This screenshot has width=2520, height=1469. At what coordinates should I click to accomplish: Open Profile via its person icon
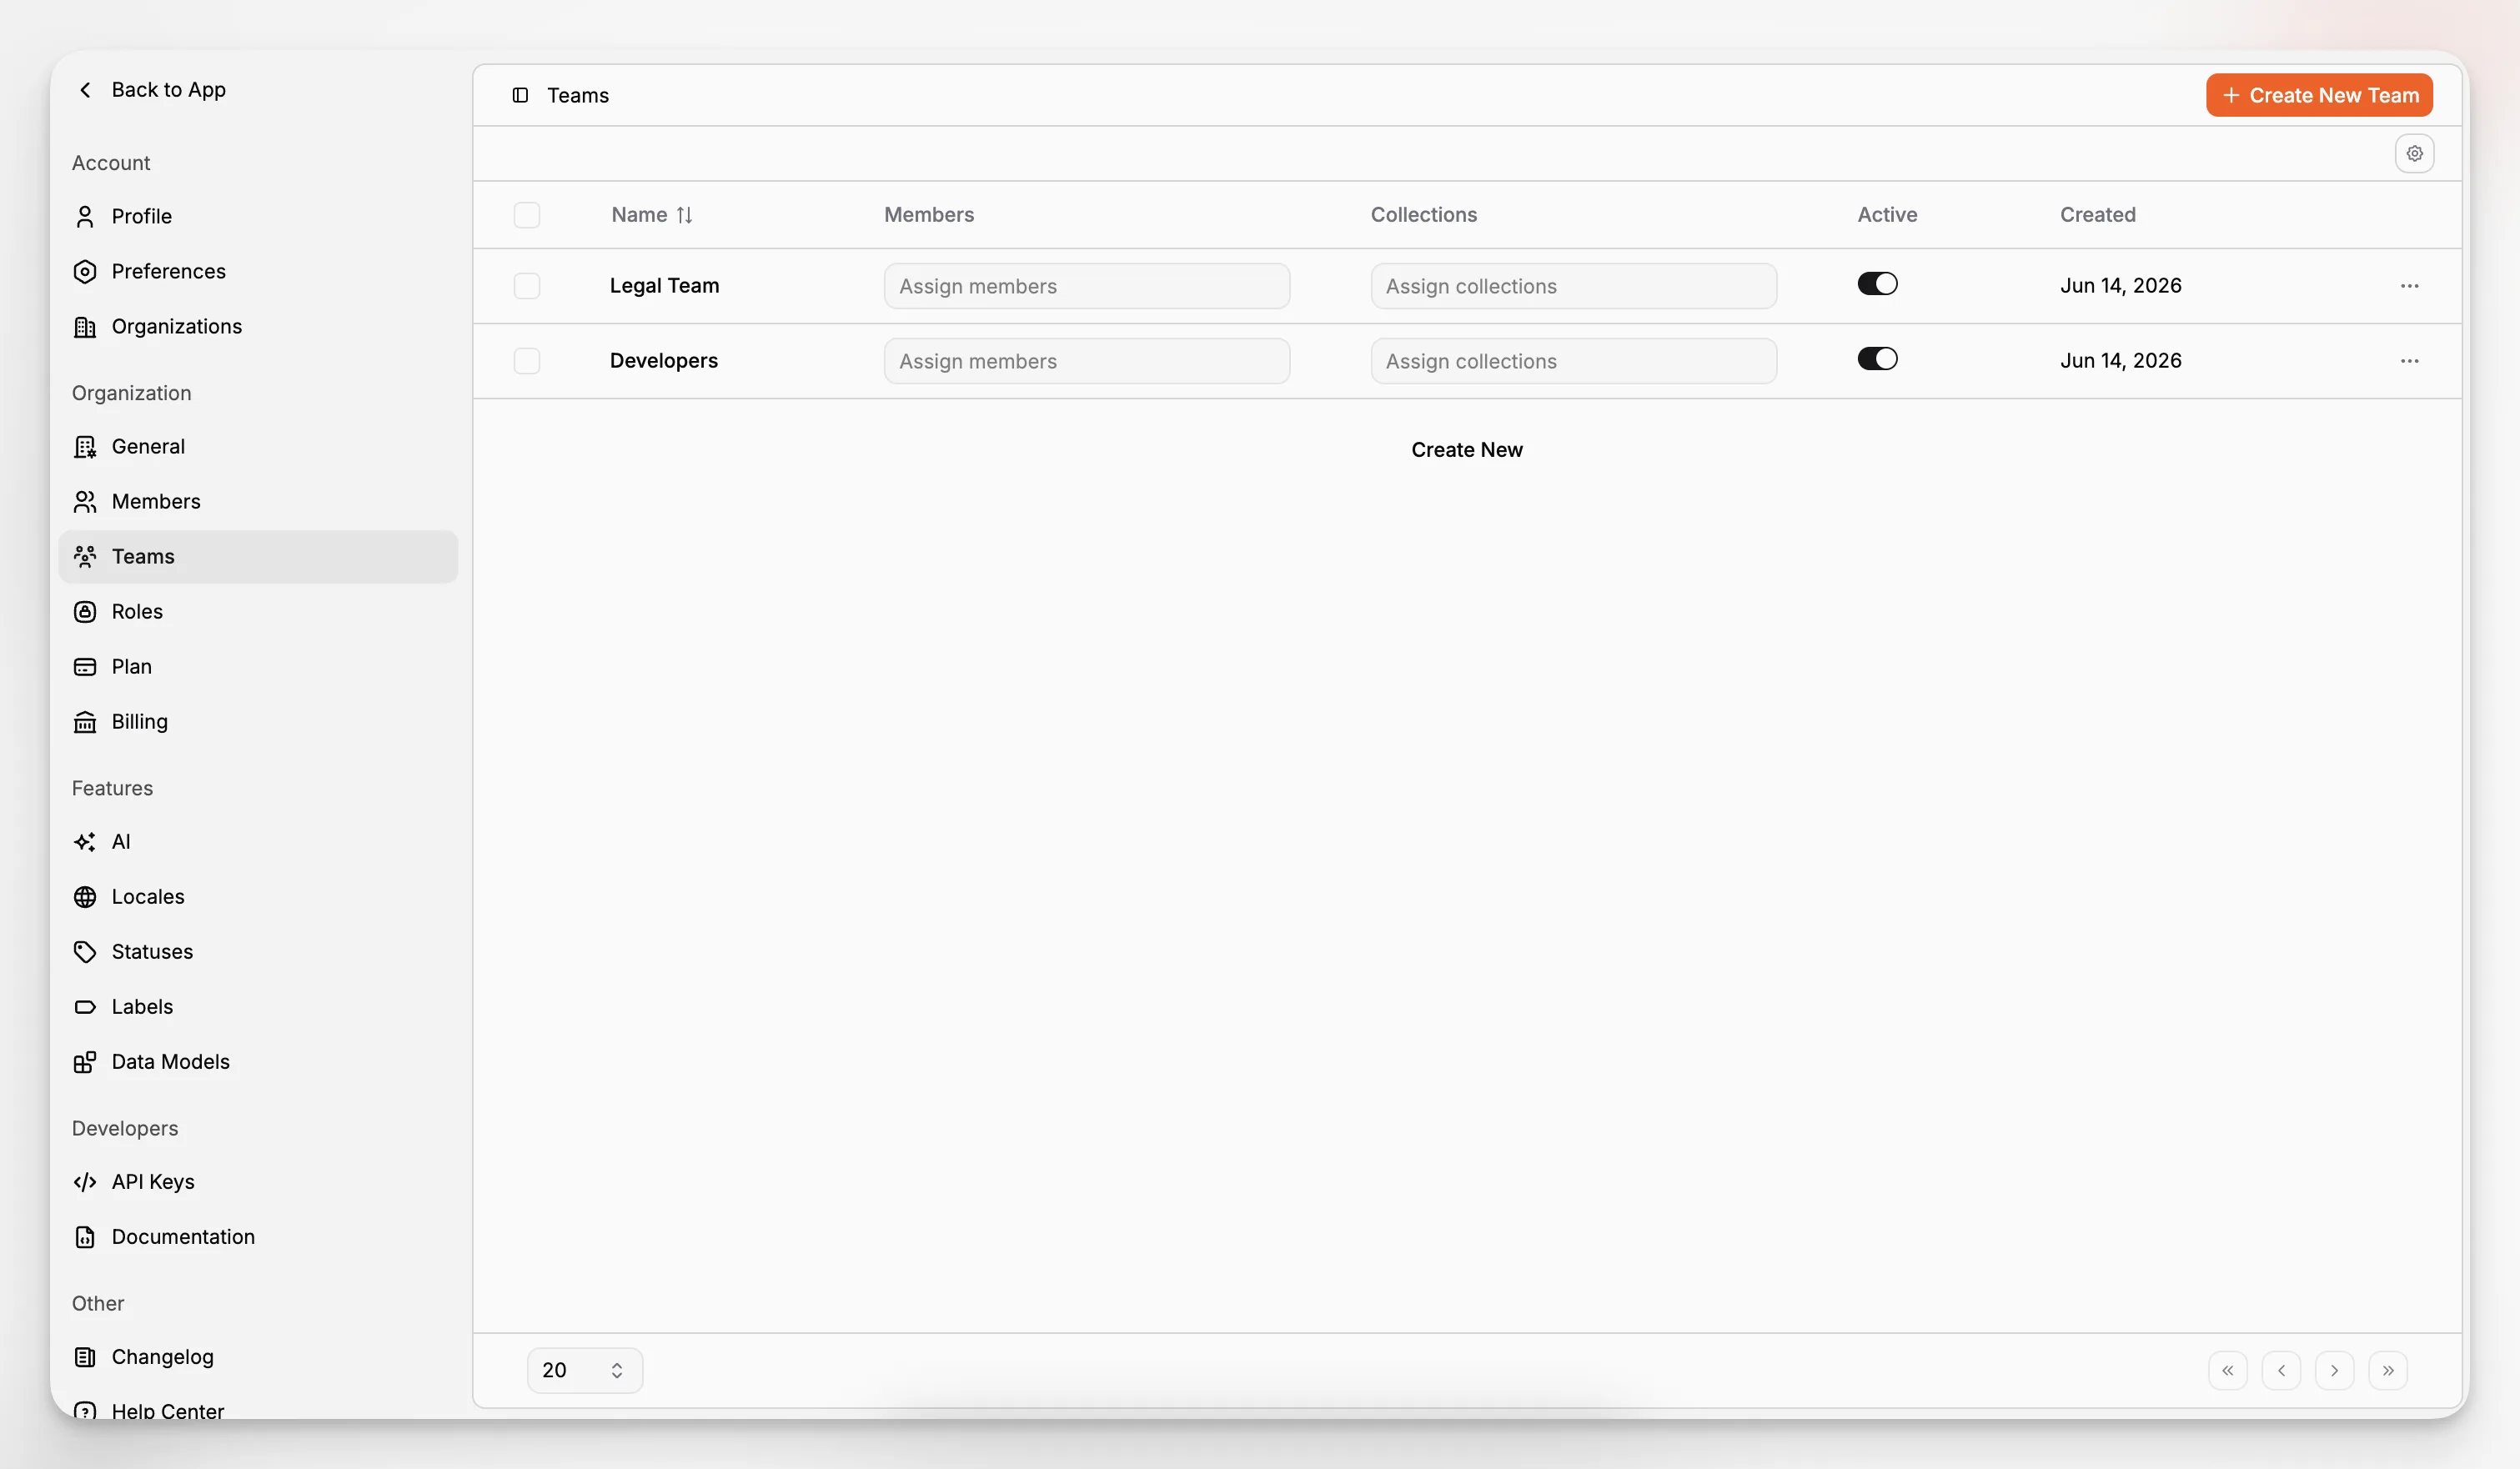point(85,217)
